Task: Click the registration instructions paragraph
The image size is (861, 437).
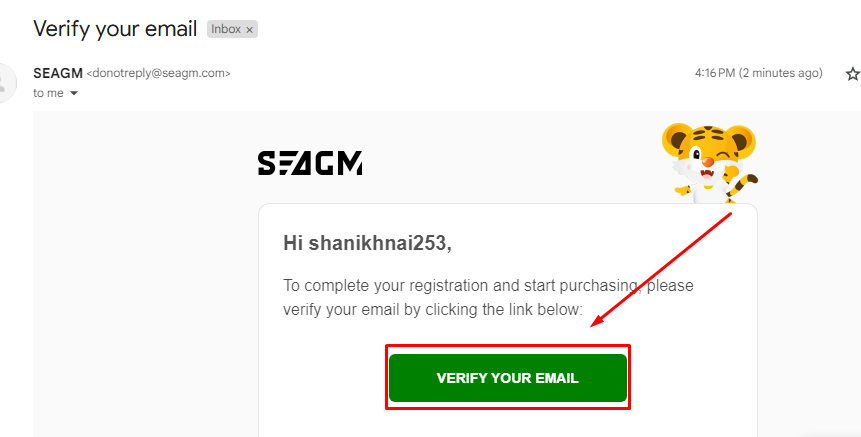Action: pyautogui.click(x=488, y=298)
